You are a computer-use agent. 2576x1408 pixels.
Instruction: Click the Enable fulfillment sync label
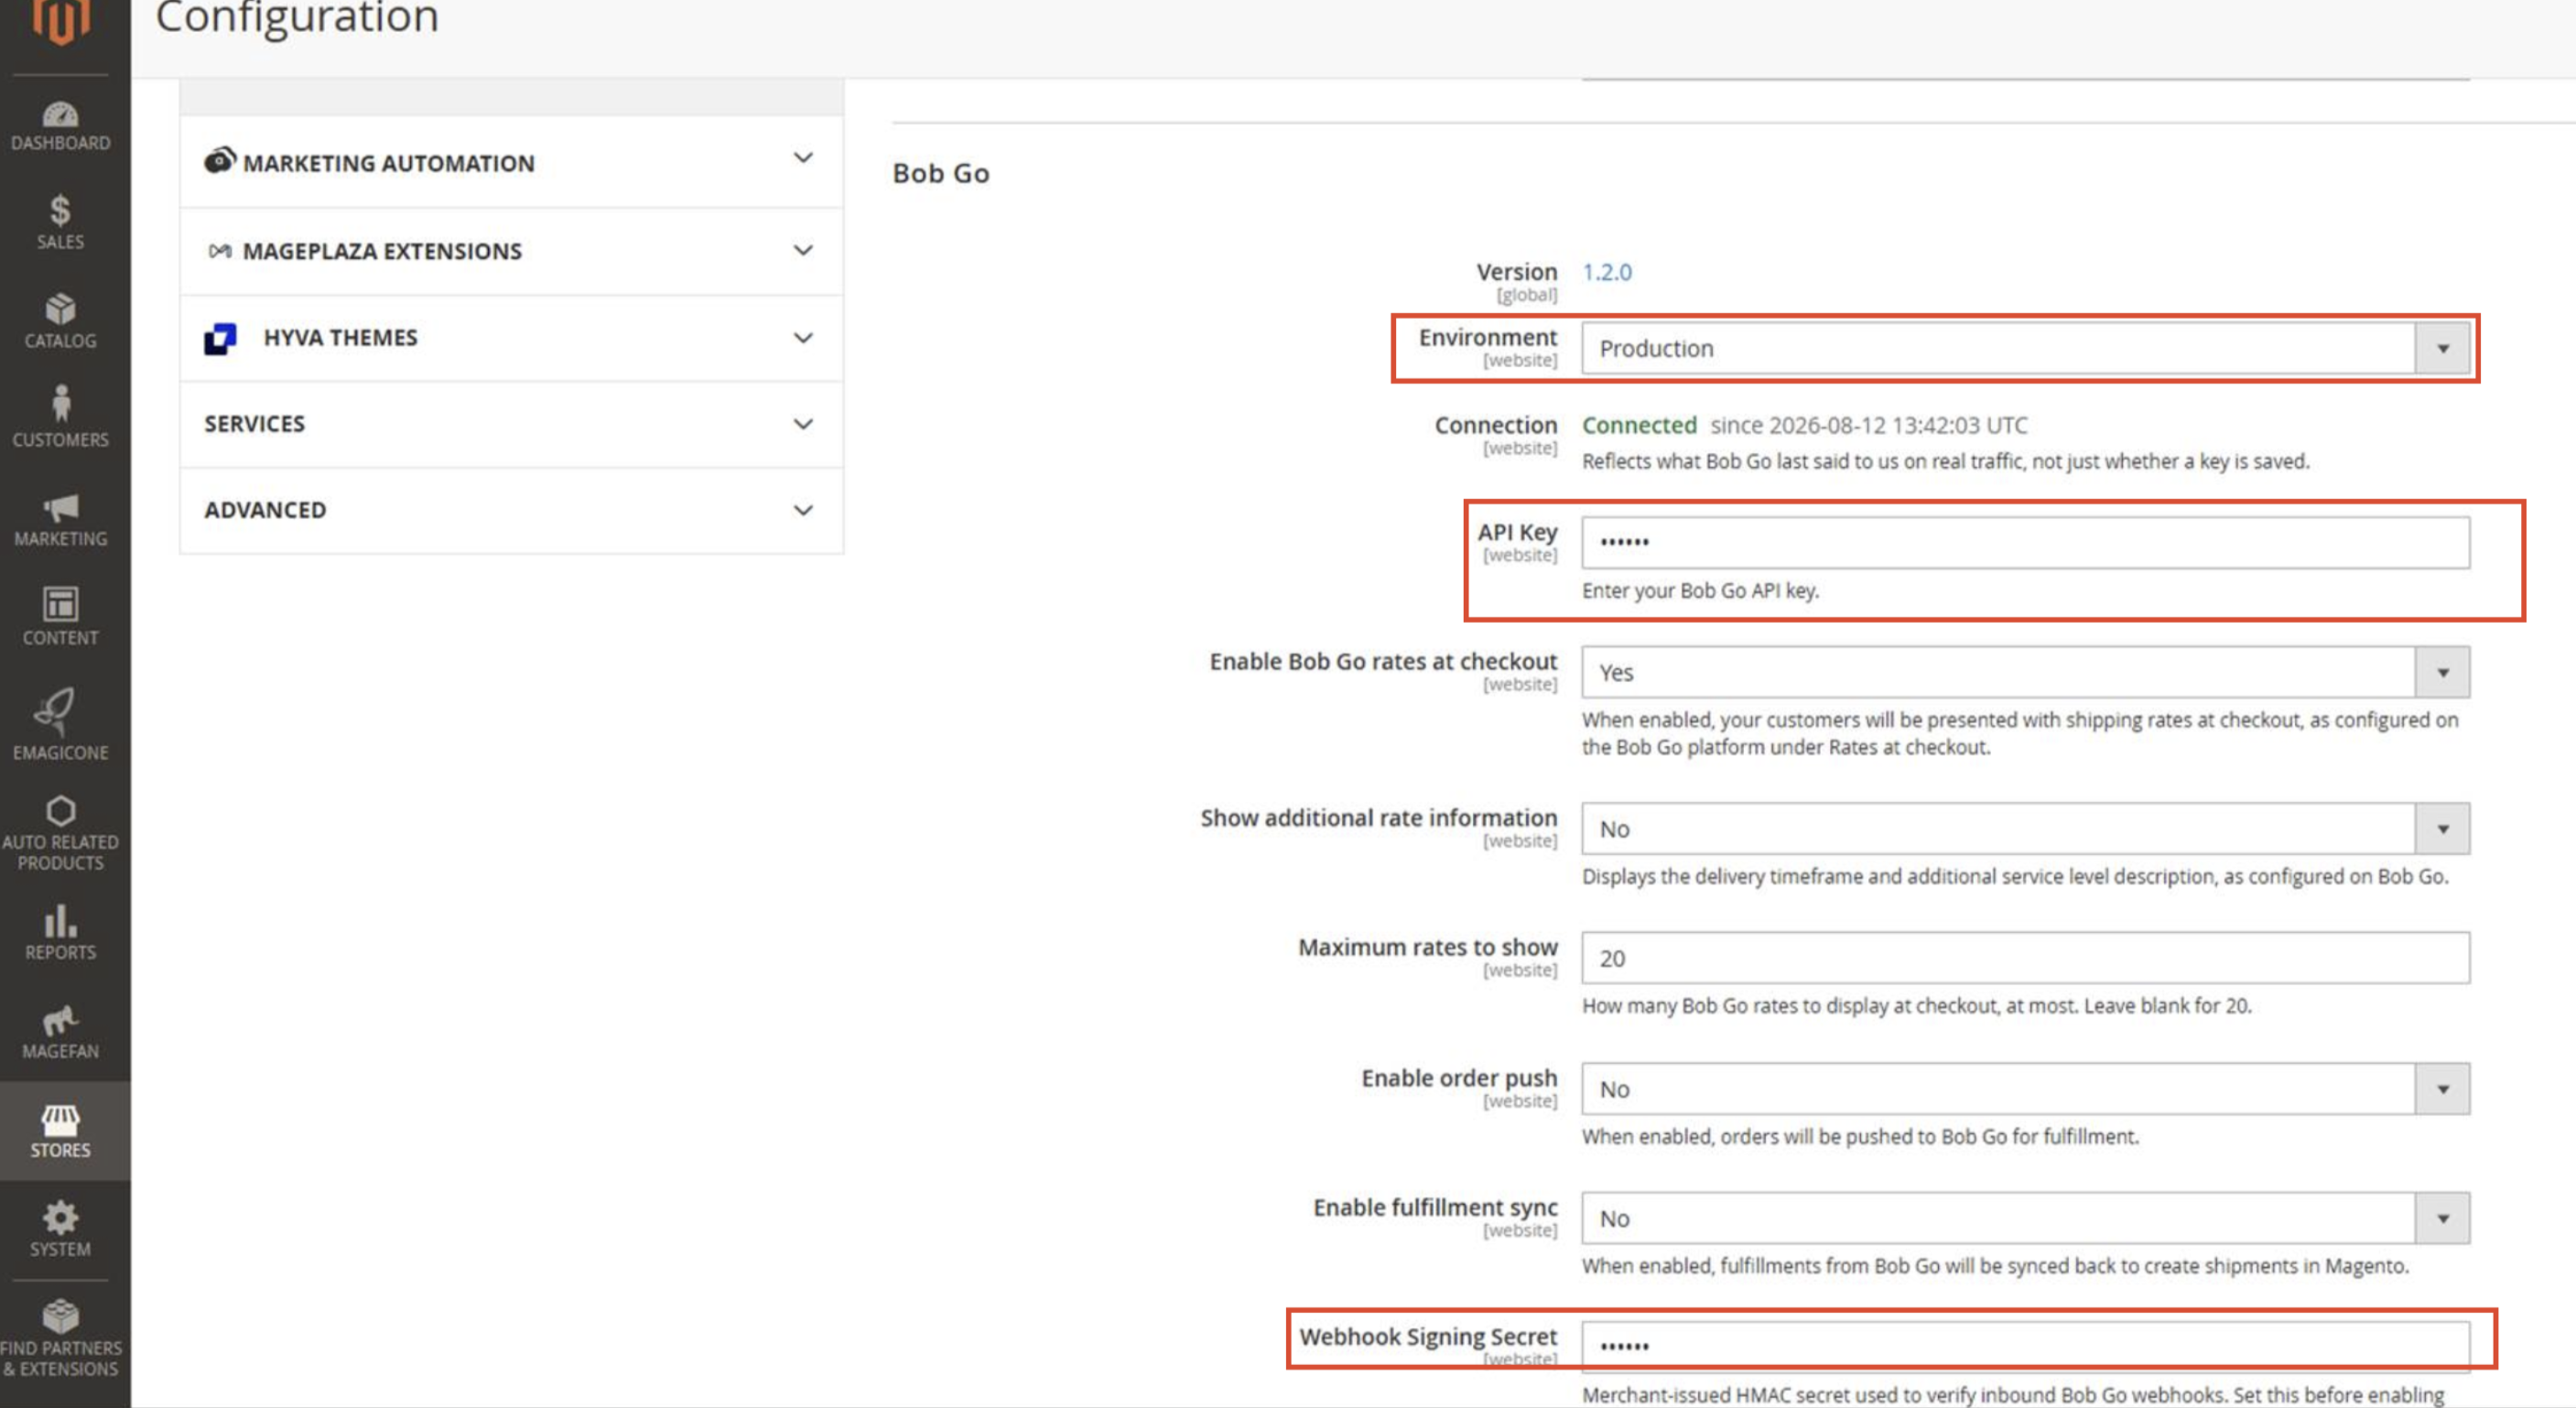(x=1435, y=1208)
